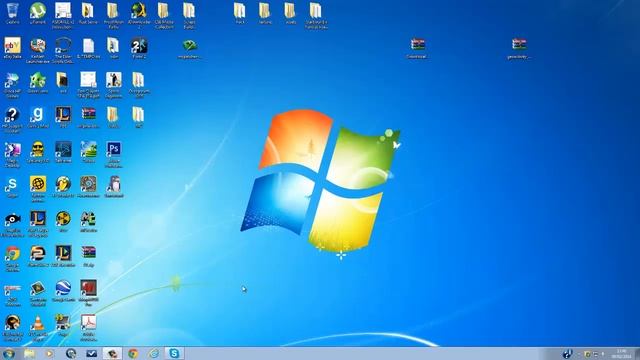
Task: Select the penguin desktop shortcut
Action: 114,185
